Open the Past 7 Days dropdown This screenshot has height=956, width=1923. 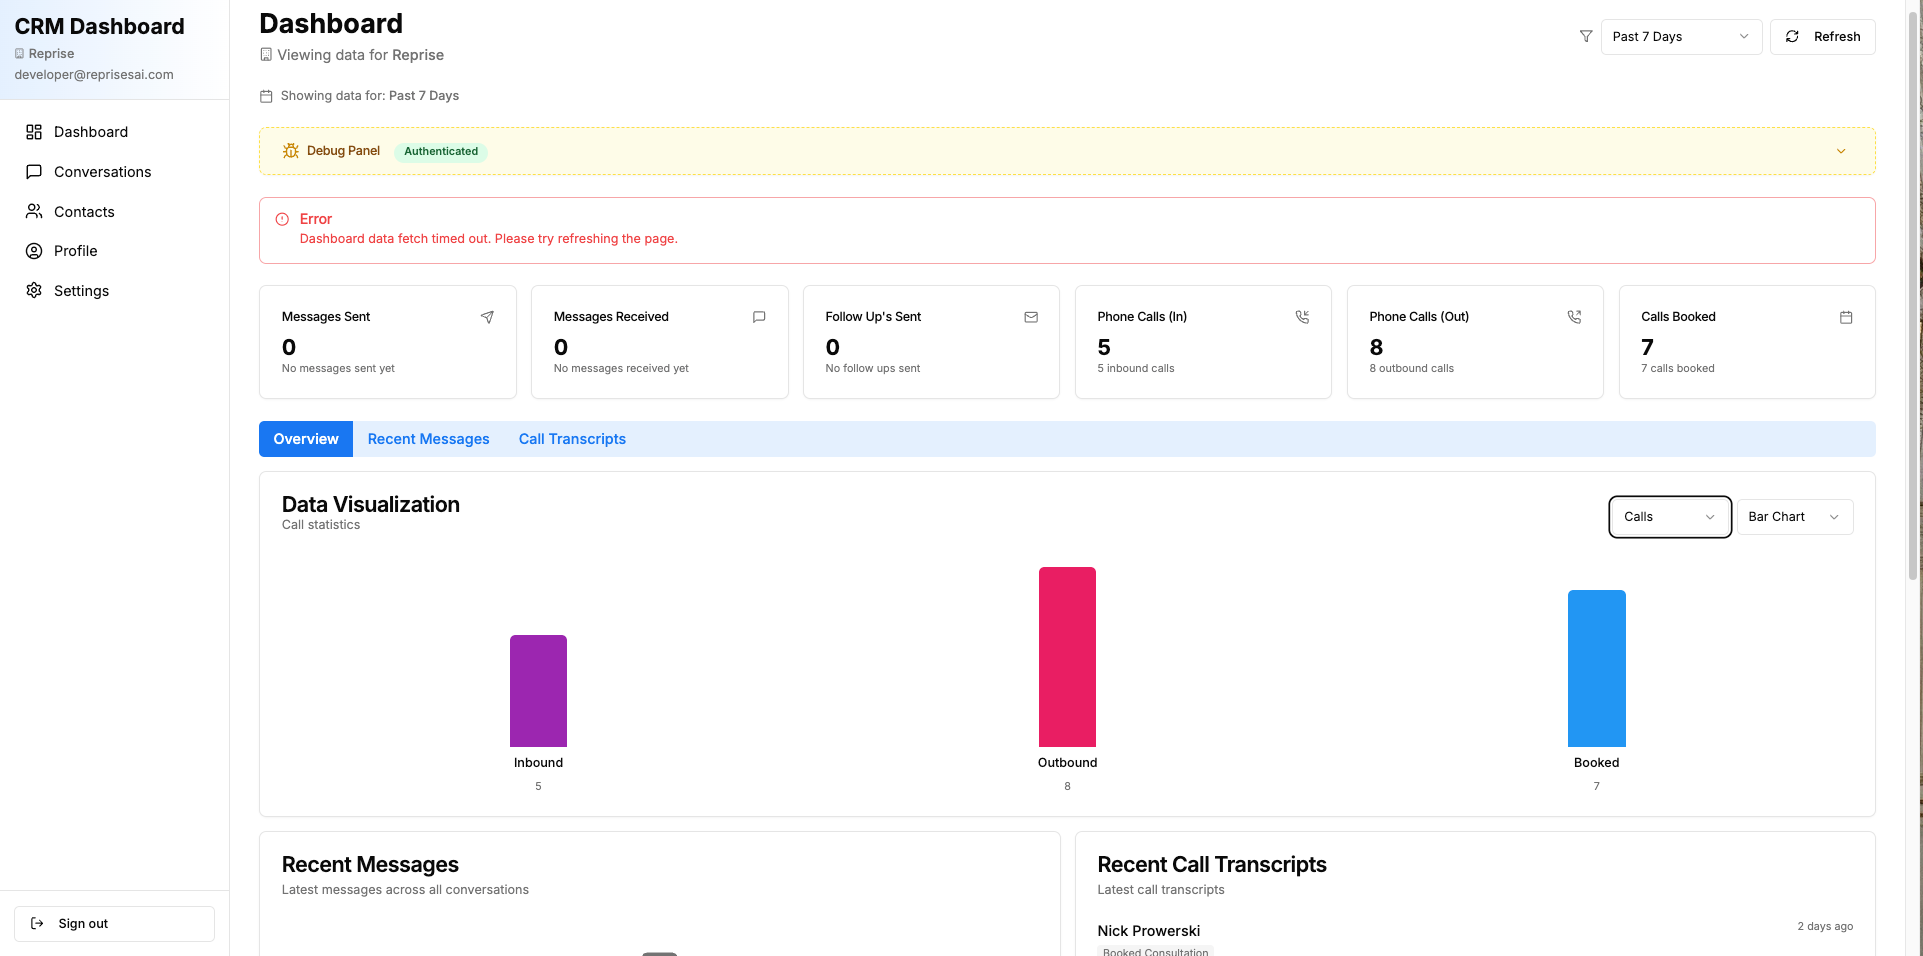coord(1681,36)
